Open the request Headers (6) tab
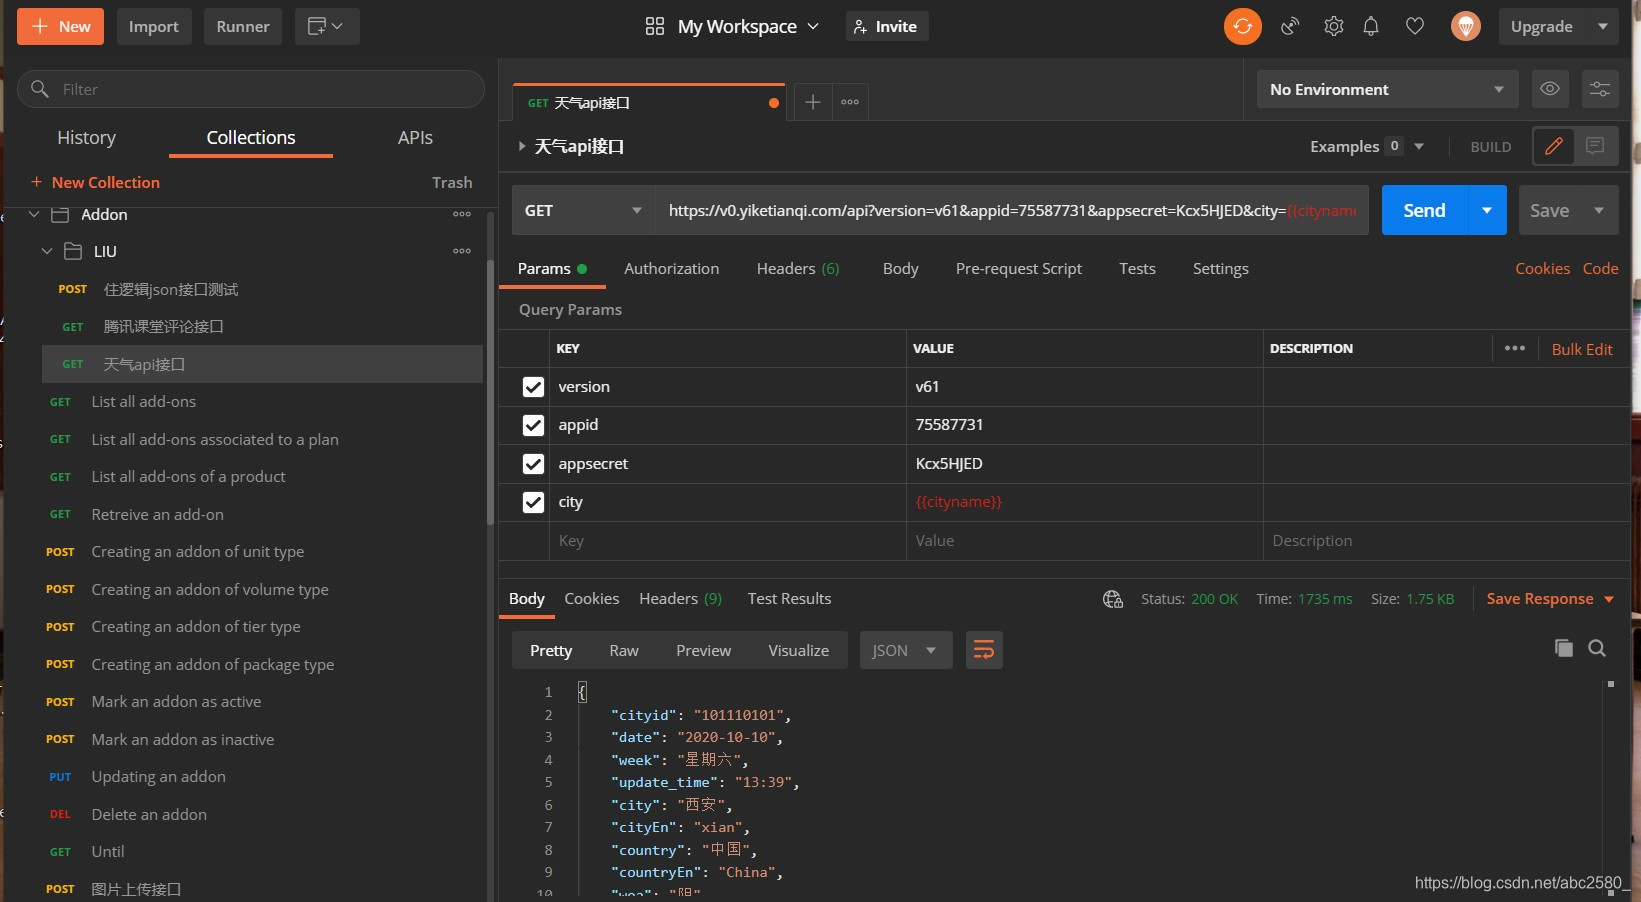1641x902 pixels. [x=798, y=269]
